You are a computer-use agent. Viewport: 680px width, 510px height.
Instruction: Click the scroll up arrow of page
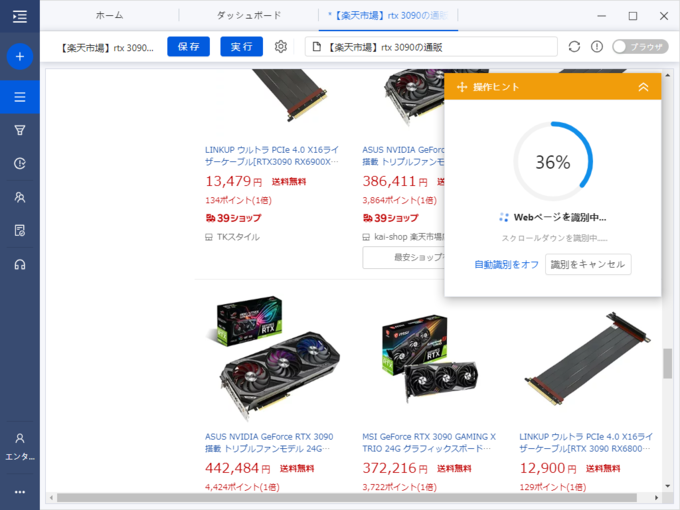point(667,75)
